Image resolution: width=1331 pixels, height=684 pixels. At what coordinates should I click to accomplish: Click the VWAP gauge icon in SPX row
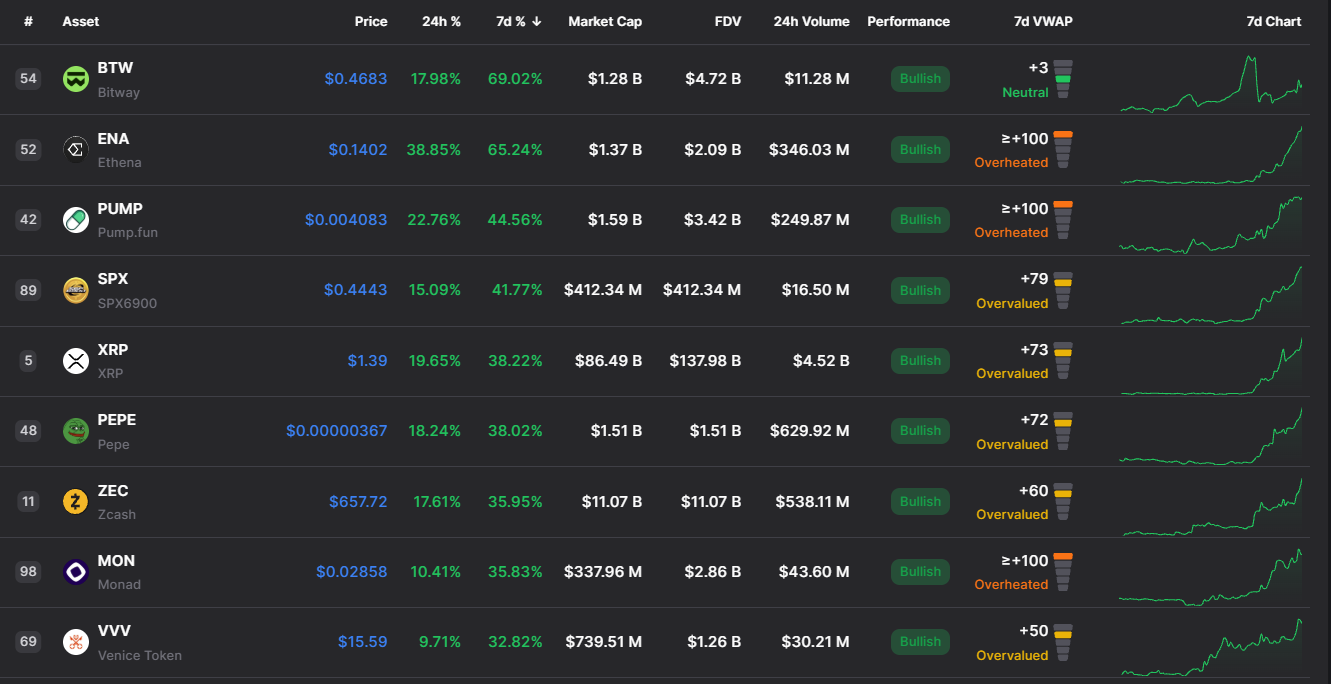[1063, 290]
